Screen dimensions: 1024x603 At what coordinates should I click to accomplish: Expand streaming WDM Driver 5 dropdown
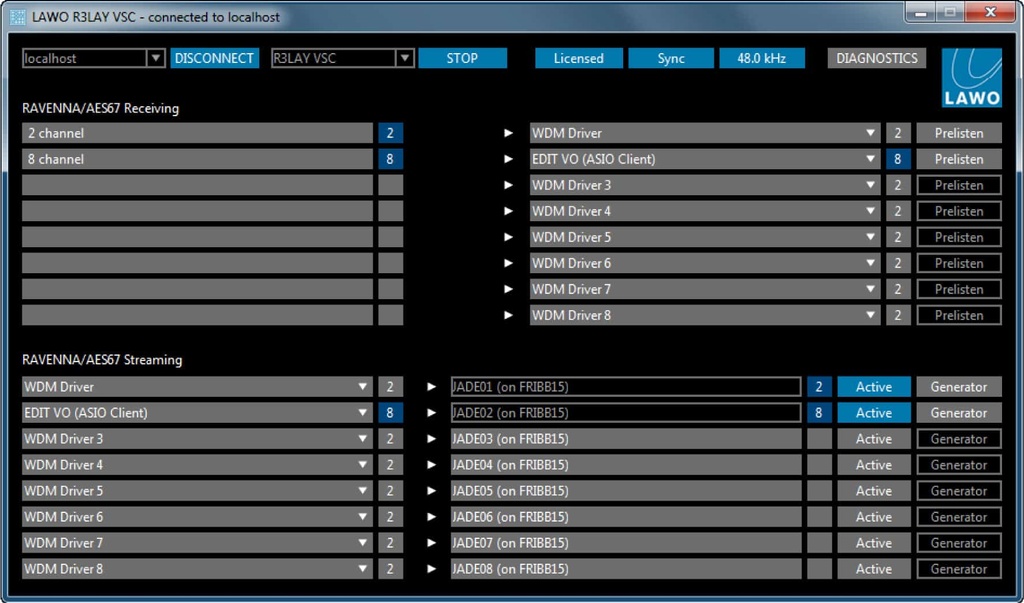click(x=362, y=491)
